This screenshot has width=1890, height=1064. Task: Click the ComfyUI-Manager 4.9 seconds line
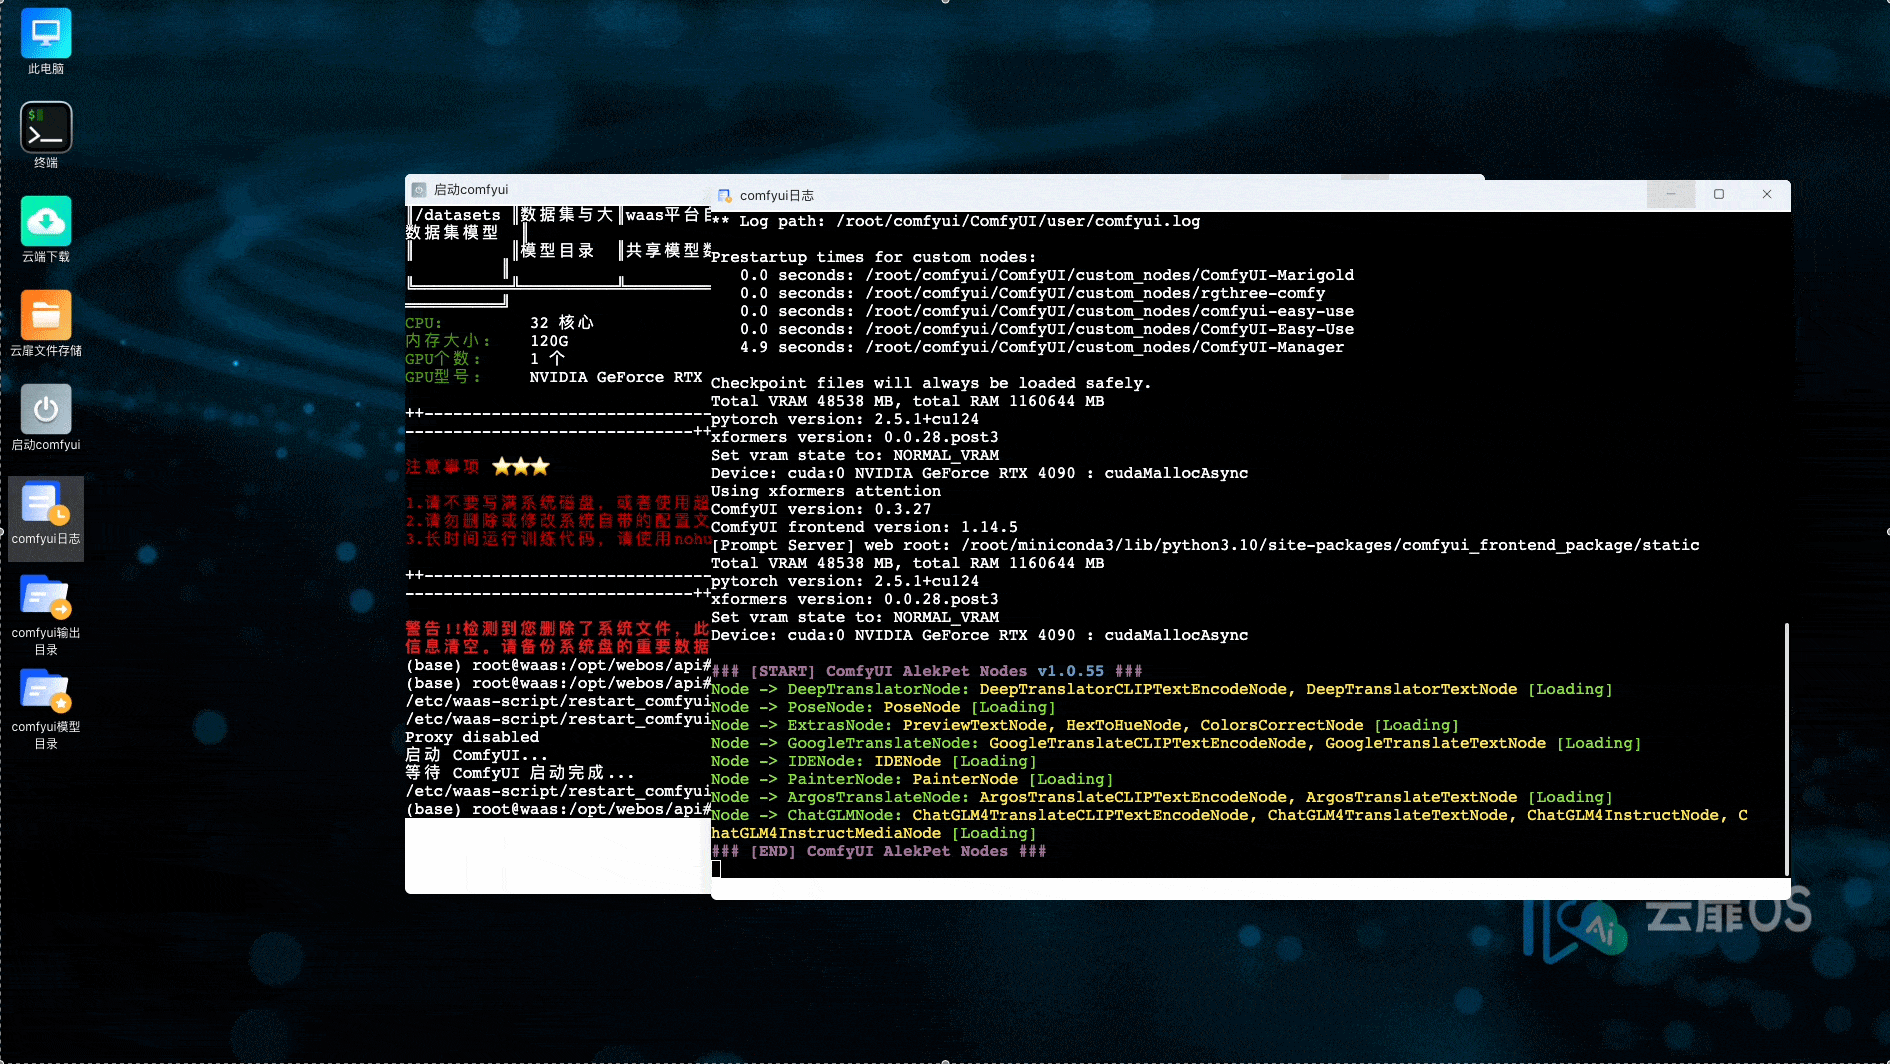point(1042,348)
